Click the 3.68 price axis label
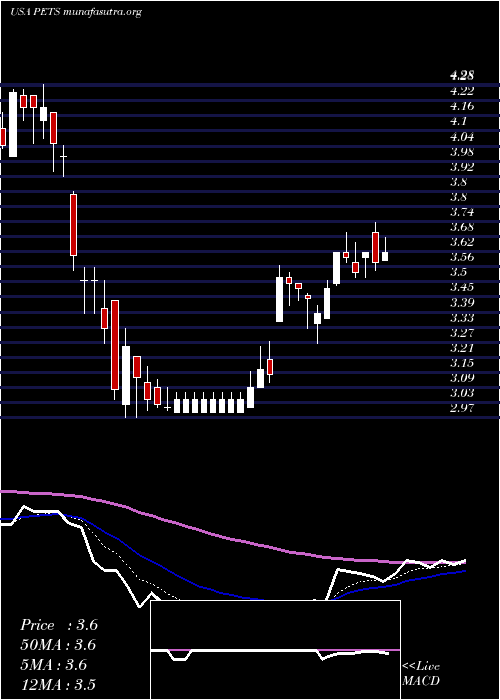The width and height of the screenshot is (500, 700). click(x=461, y=227)
